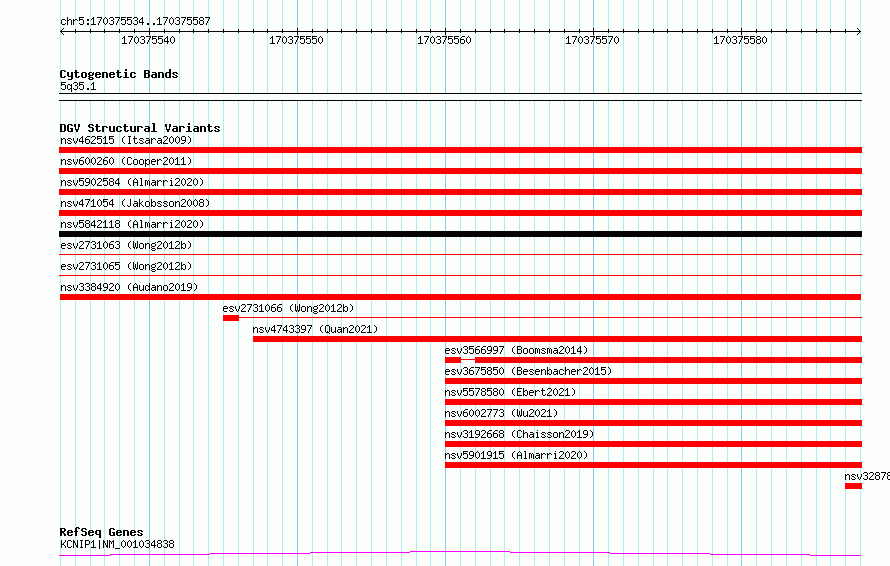The width and height of the screenshot is (890, 566).
Task: Click the short red block under esv2731066
Action: click(x=231, y=318)
